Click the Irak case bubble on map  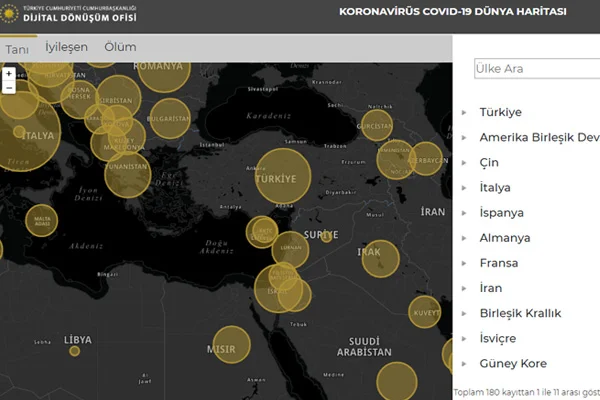[x=381, y=259]
